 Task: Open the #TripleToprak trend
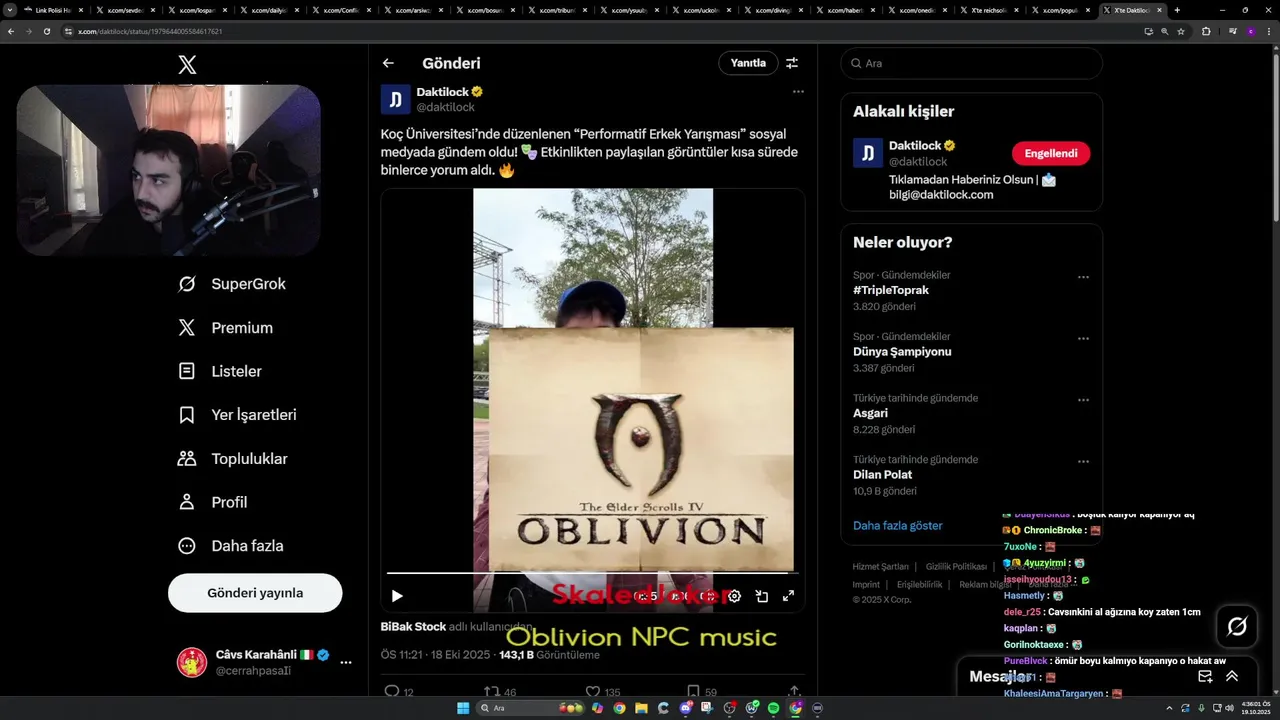[891, 290]
